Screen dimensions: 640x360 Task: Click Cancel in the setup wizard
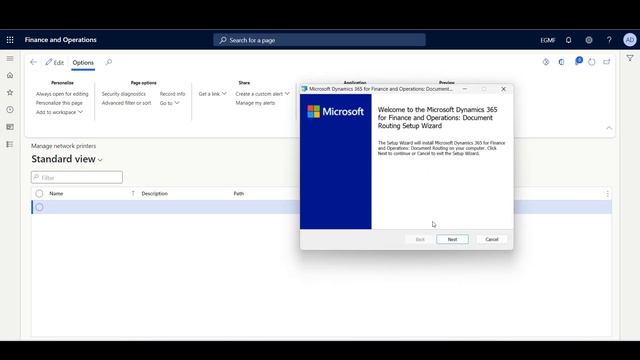(x=492, y=239)
